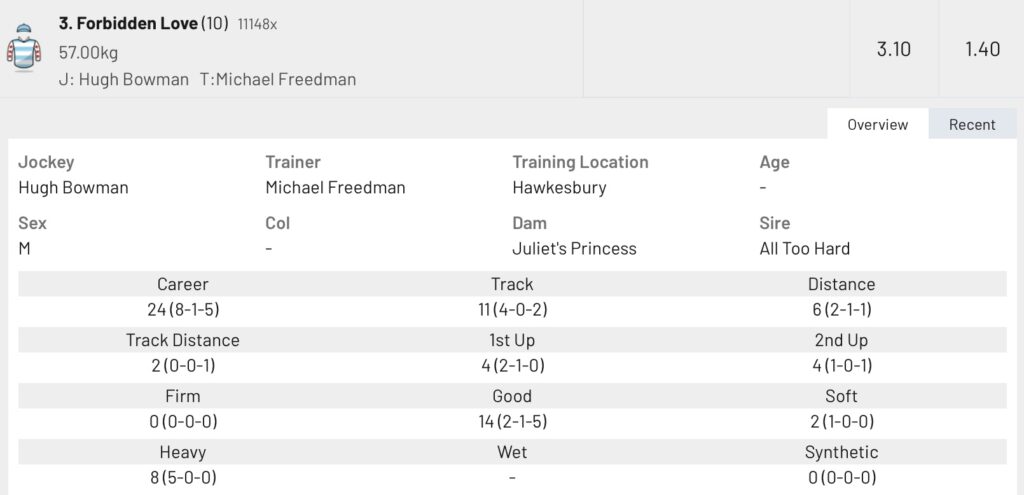Click the Track Distance stats 2 (0-0-1)
Viewport: 1024px width, 495px height.
tap(183, 366)
